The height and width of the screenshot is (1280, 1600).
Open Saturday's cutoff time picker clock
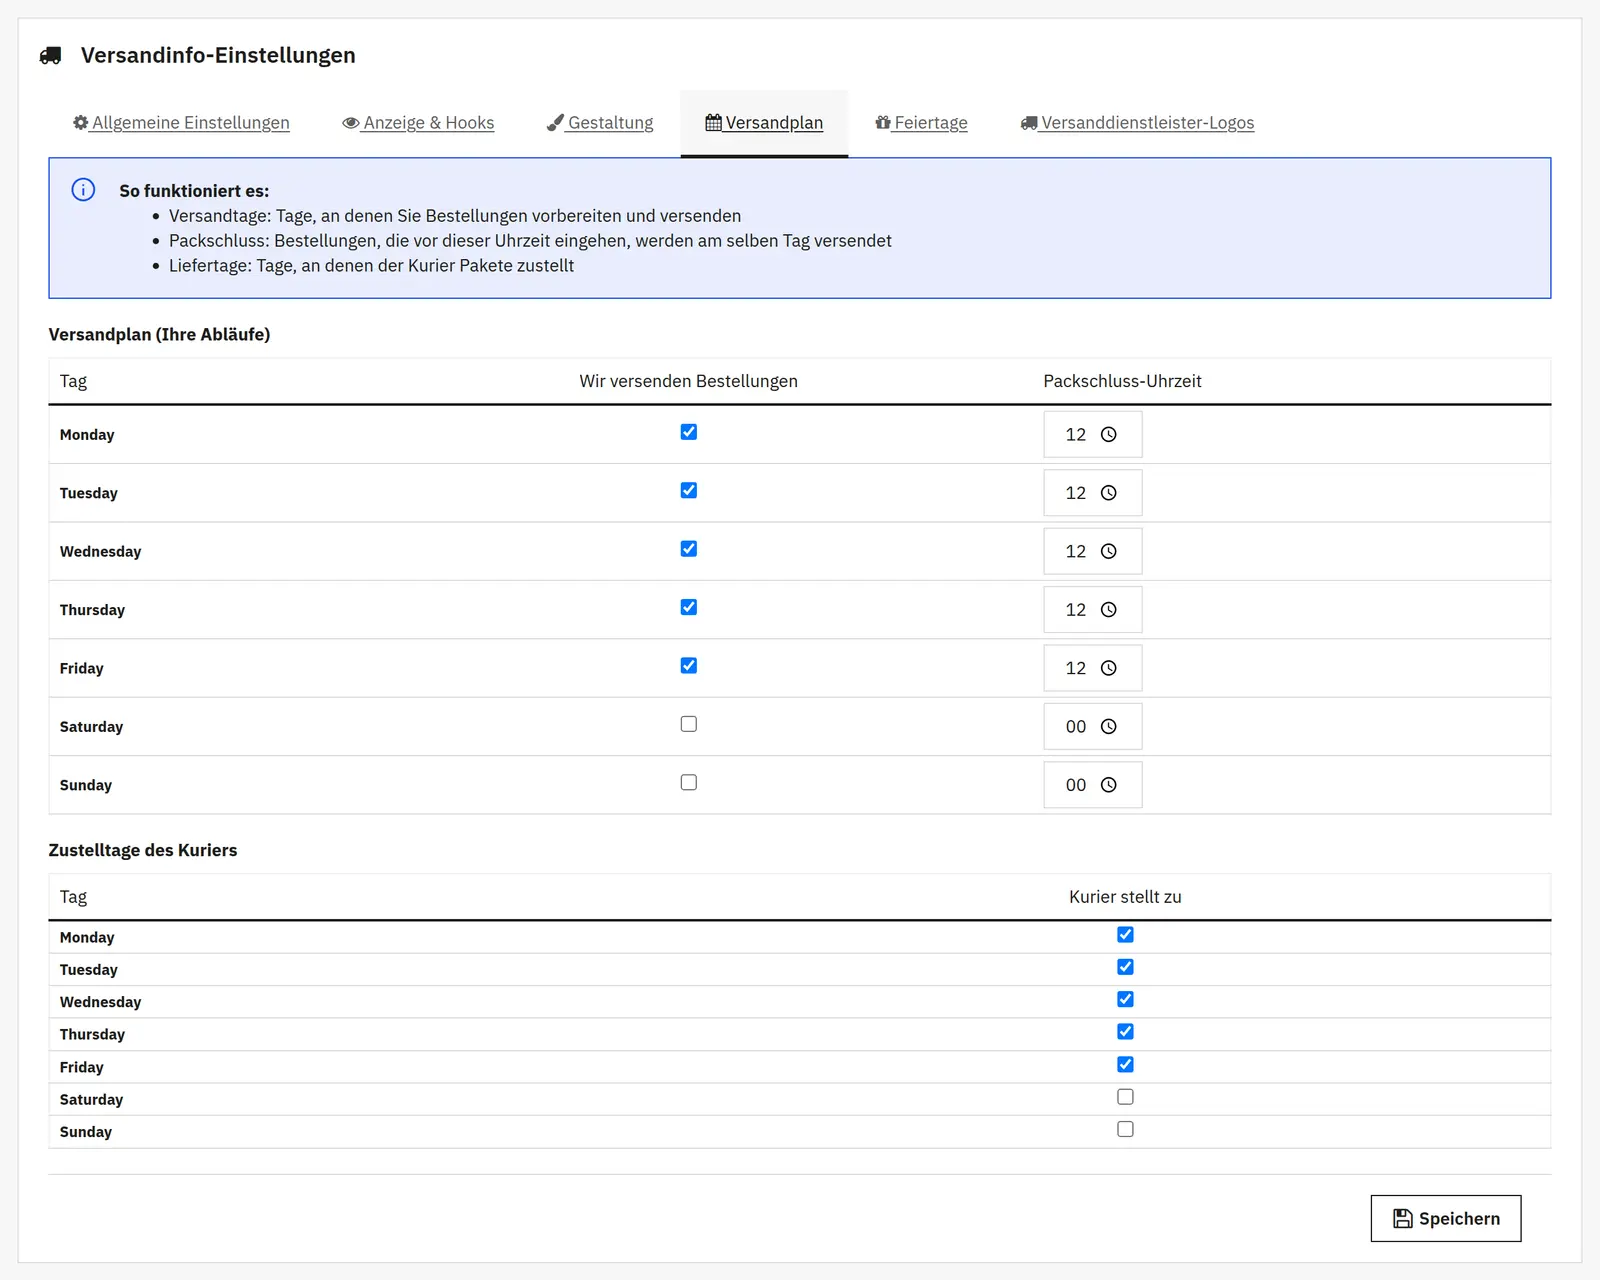click(x=1108, y=727)
